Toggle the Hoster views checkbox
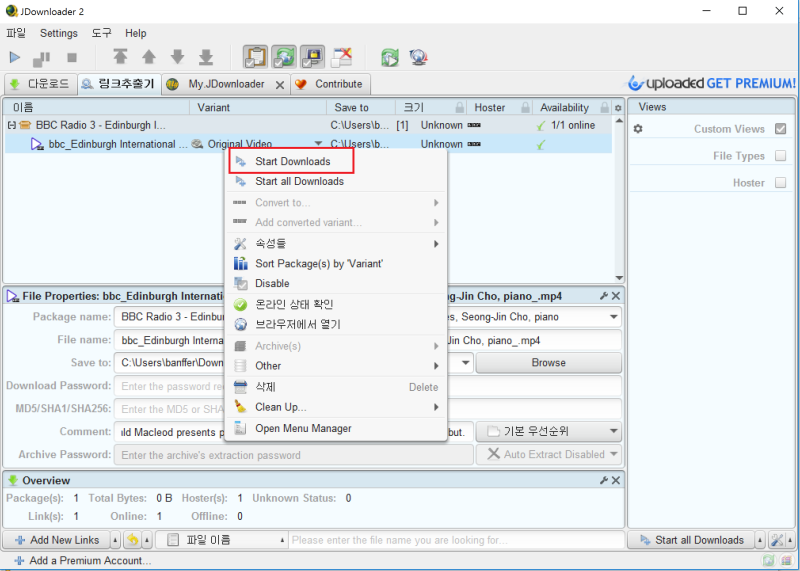This screenshot has height=571, width=800. point(781,182)
